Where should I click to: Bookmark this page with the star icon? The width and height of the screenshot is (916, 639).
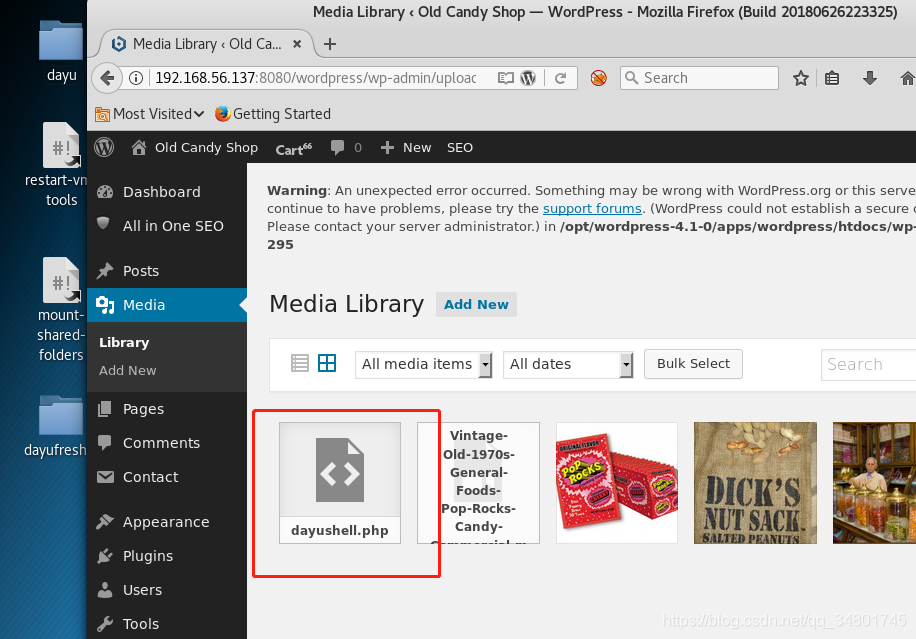point(801,78)
